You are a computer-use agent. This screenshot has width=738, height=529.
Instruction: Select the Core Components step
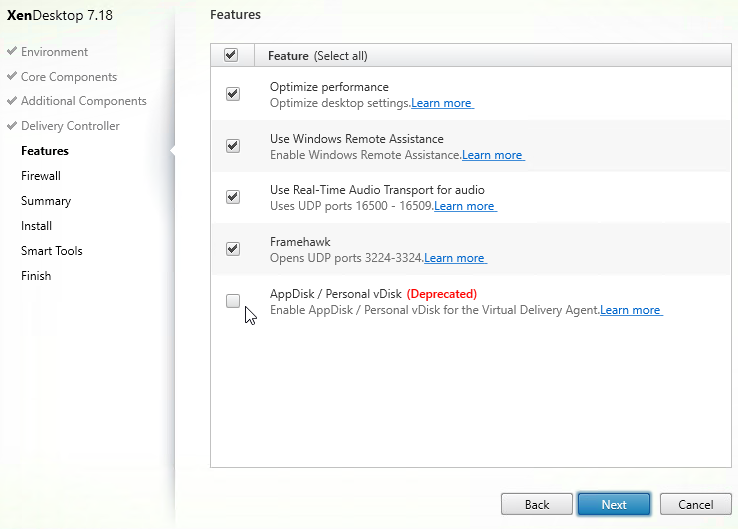pos(69,77)
